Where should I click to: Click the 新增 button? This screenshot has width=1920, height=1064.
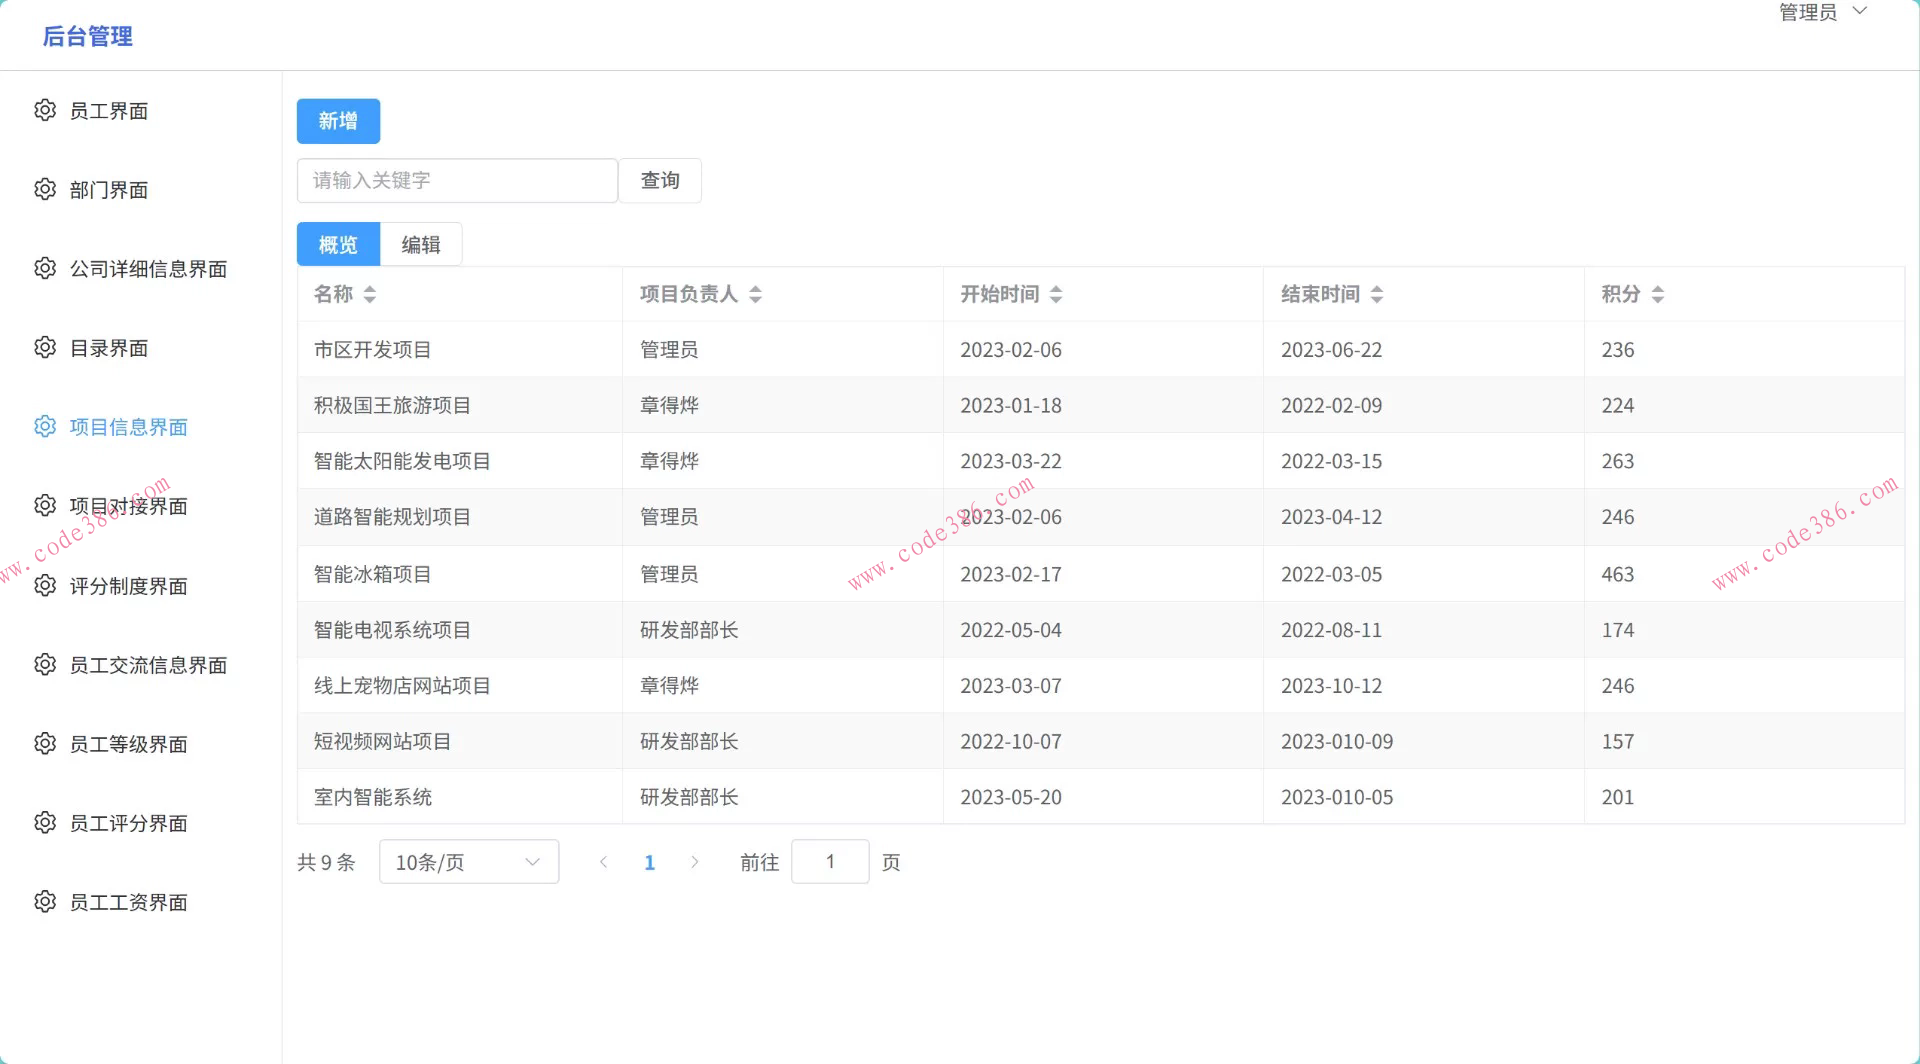pyautogui.click(x=338, y=121)
